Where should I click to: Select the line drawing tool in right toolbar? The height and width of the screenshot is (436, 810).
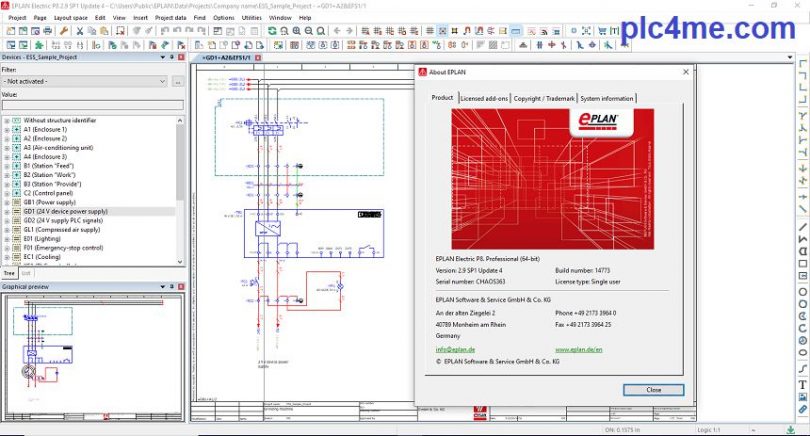click(802, 226)
